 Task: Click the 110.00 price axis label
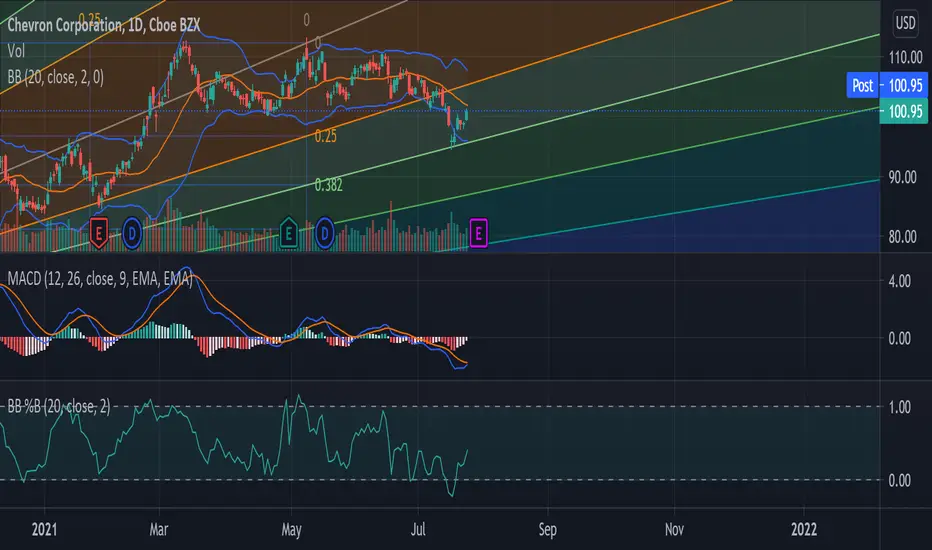(x=905, y=58)
